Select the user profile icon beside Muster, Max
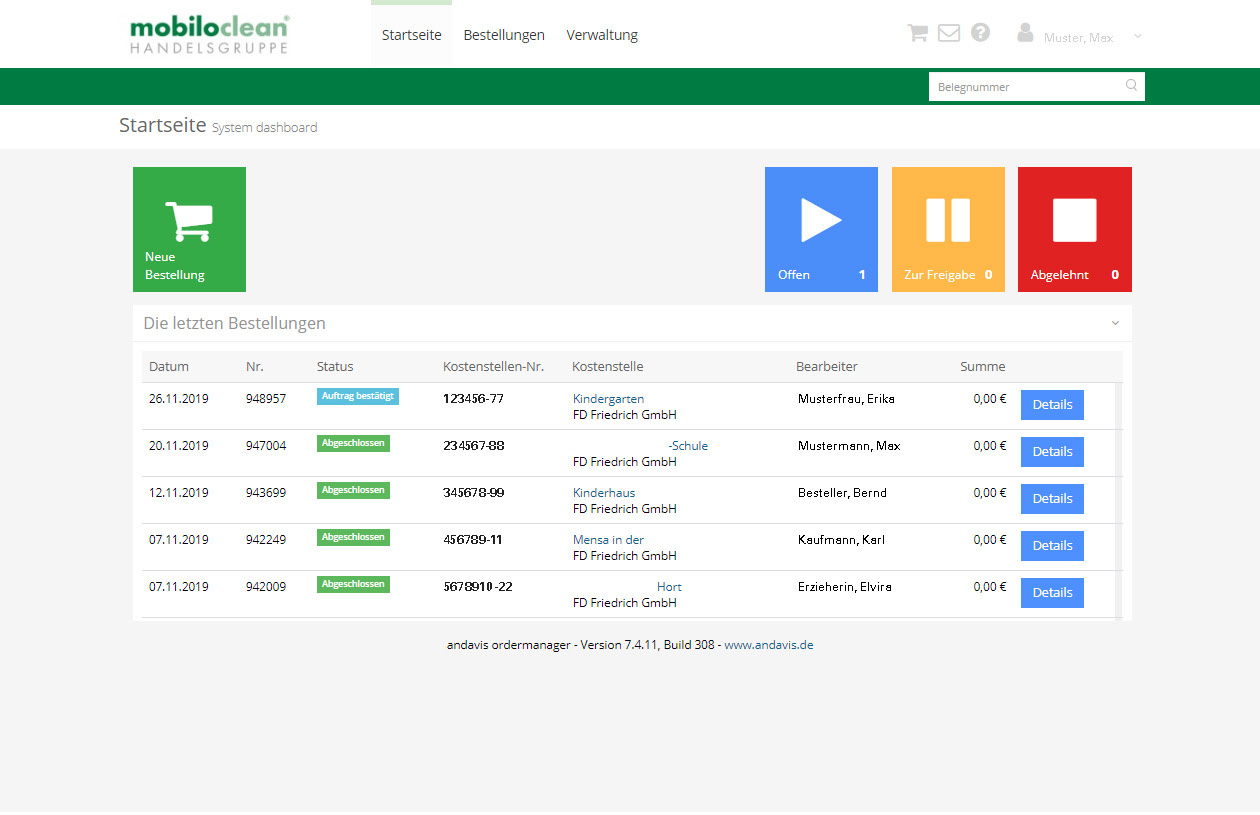 point(1025,32)
